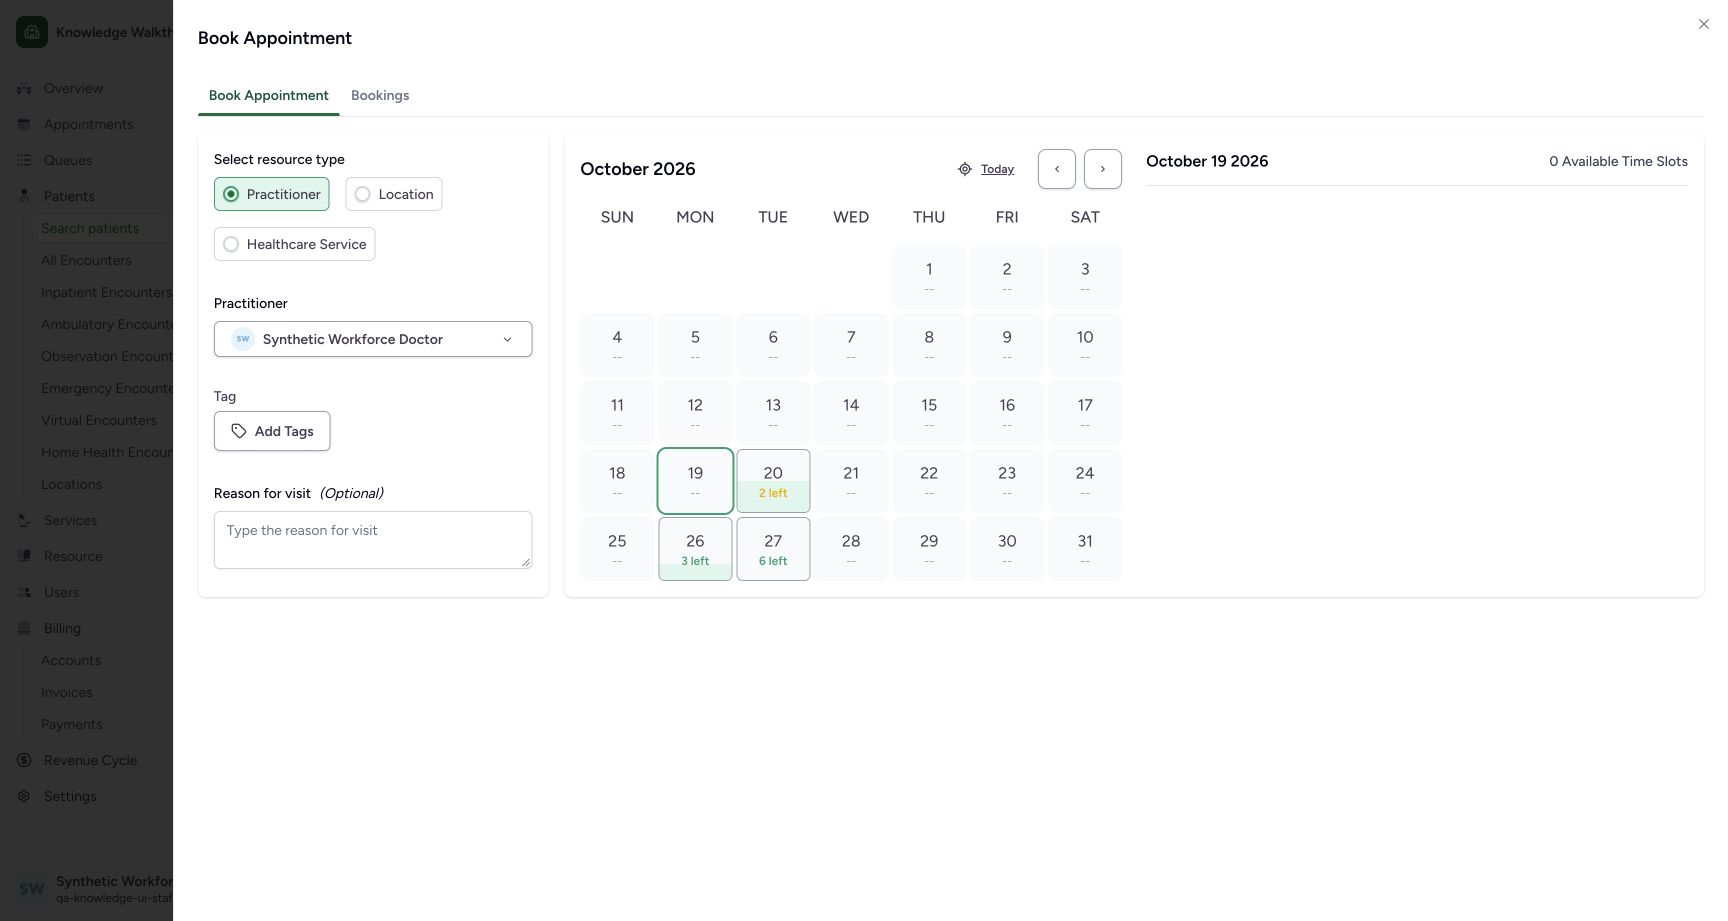Open Invoices in sidebar
1728x921 pixels.
click(67, 692)
